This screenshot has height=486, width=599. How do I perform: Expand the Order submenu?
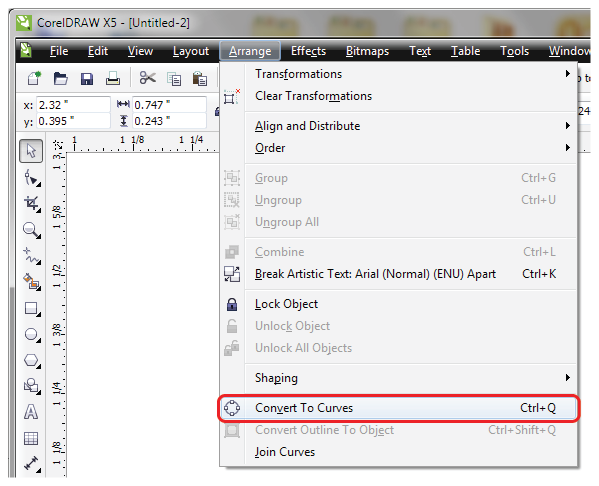[398, 148]
